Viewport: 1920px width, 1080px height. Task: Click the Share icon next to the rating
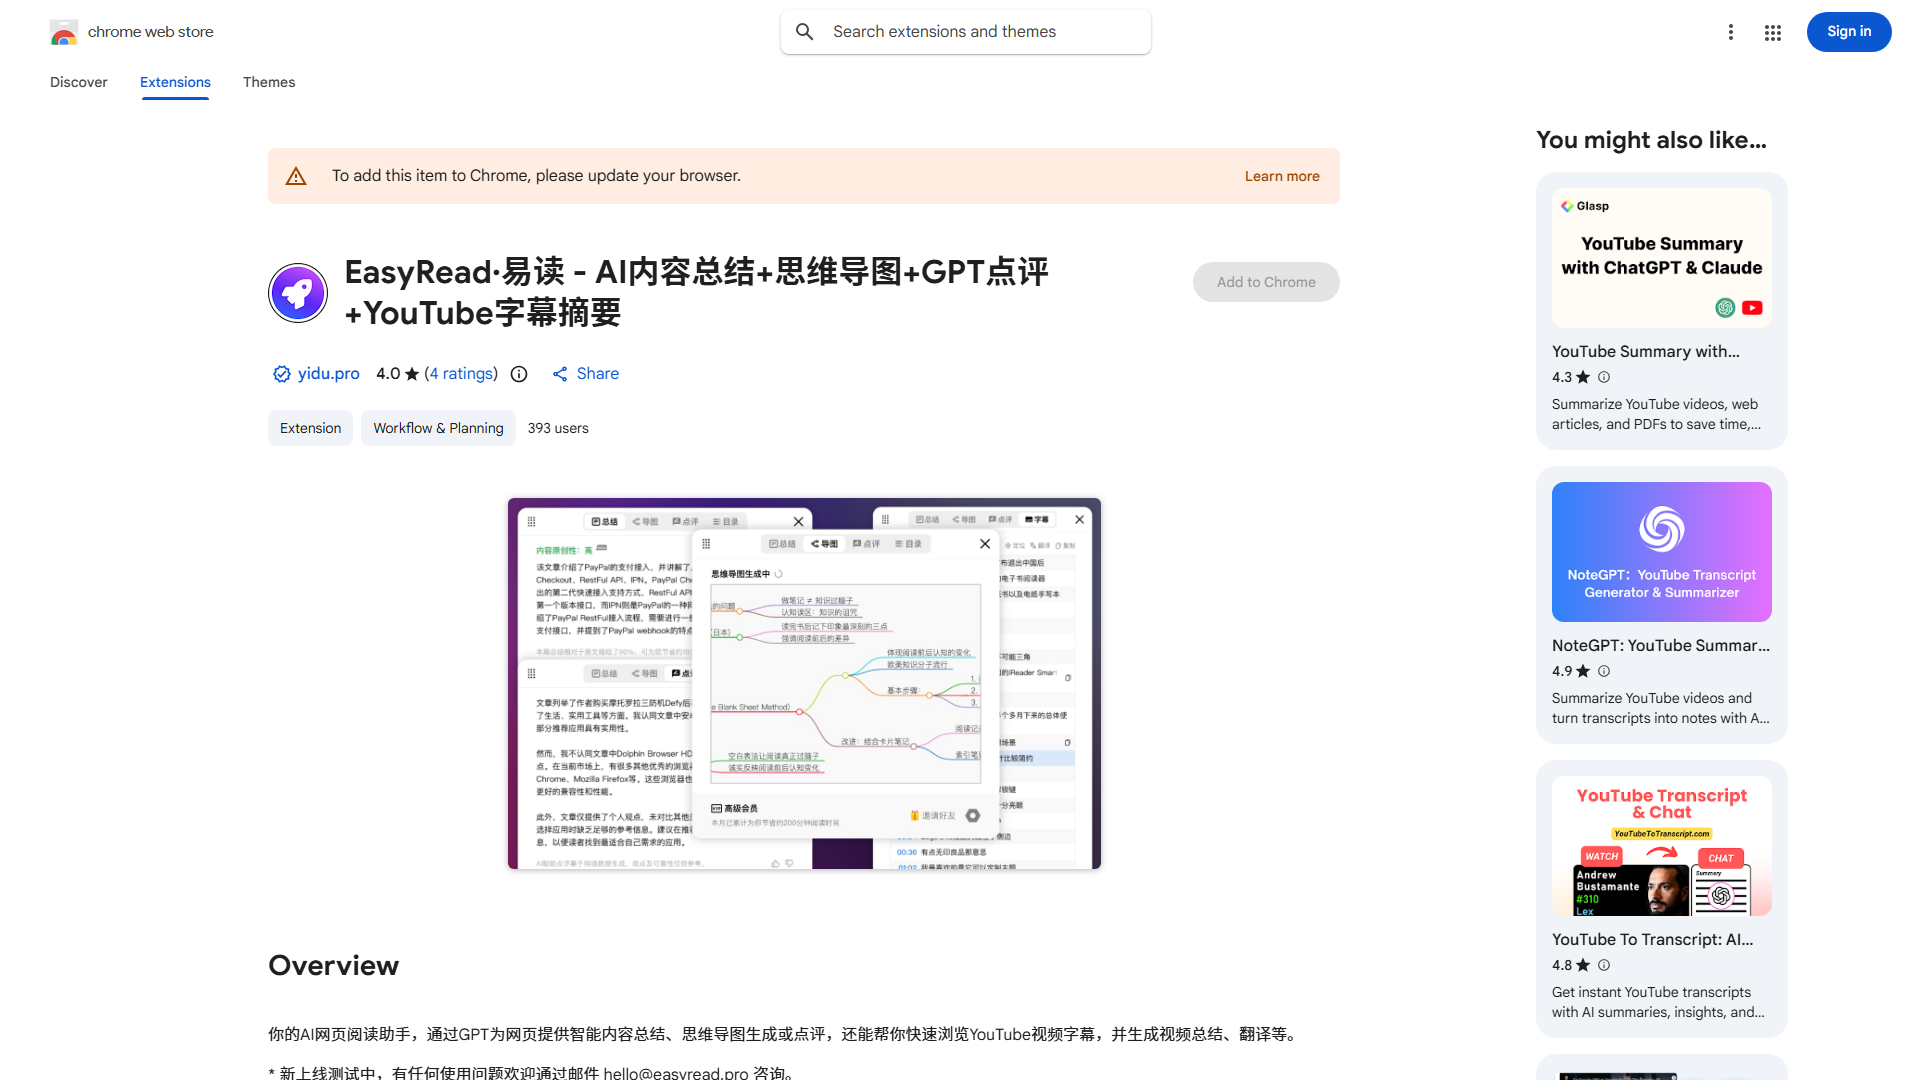[x=560, y=373]
